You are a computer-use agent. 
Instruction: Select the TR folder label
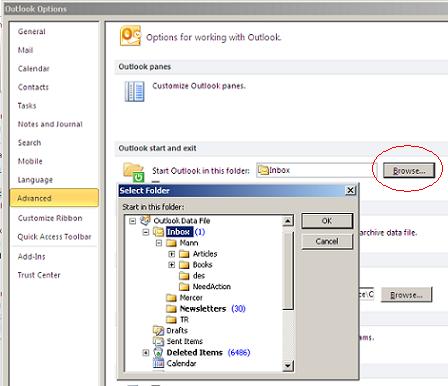(x=184, y=320)
